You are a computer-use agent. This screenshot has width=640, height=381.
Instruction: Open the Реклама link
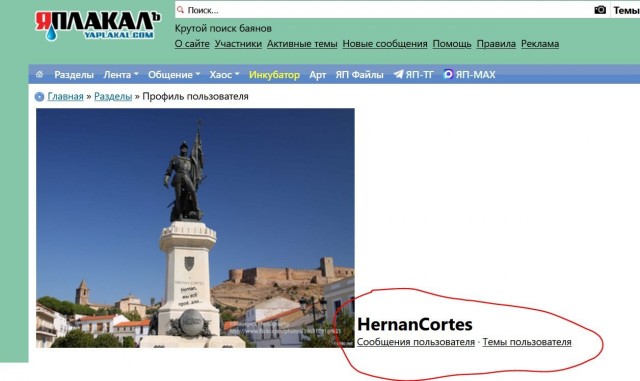(540, 44)
